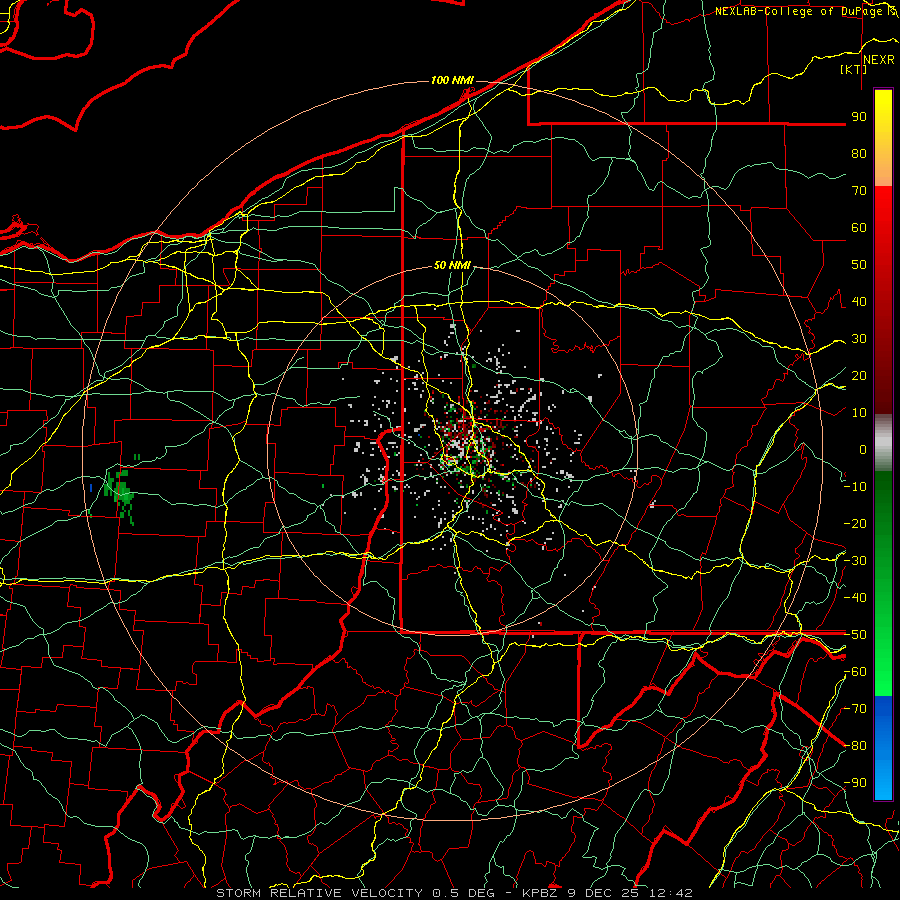
Task: Click the 40 value on the velocity scale
Action: [859, 301]
